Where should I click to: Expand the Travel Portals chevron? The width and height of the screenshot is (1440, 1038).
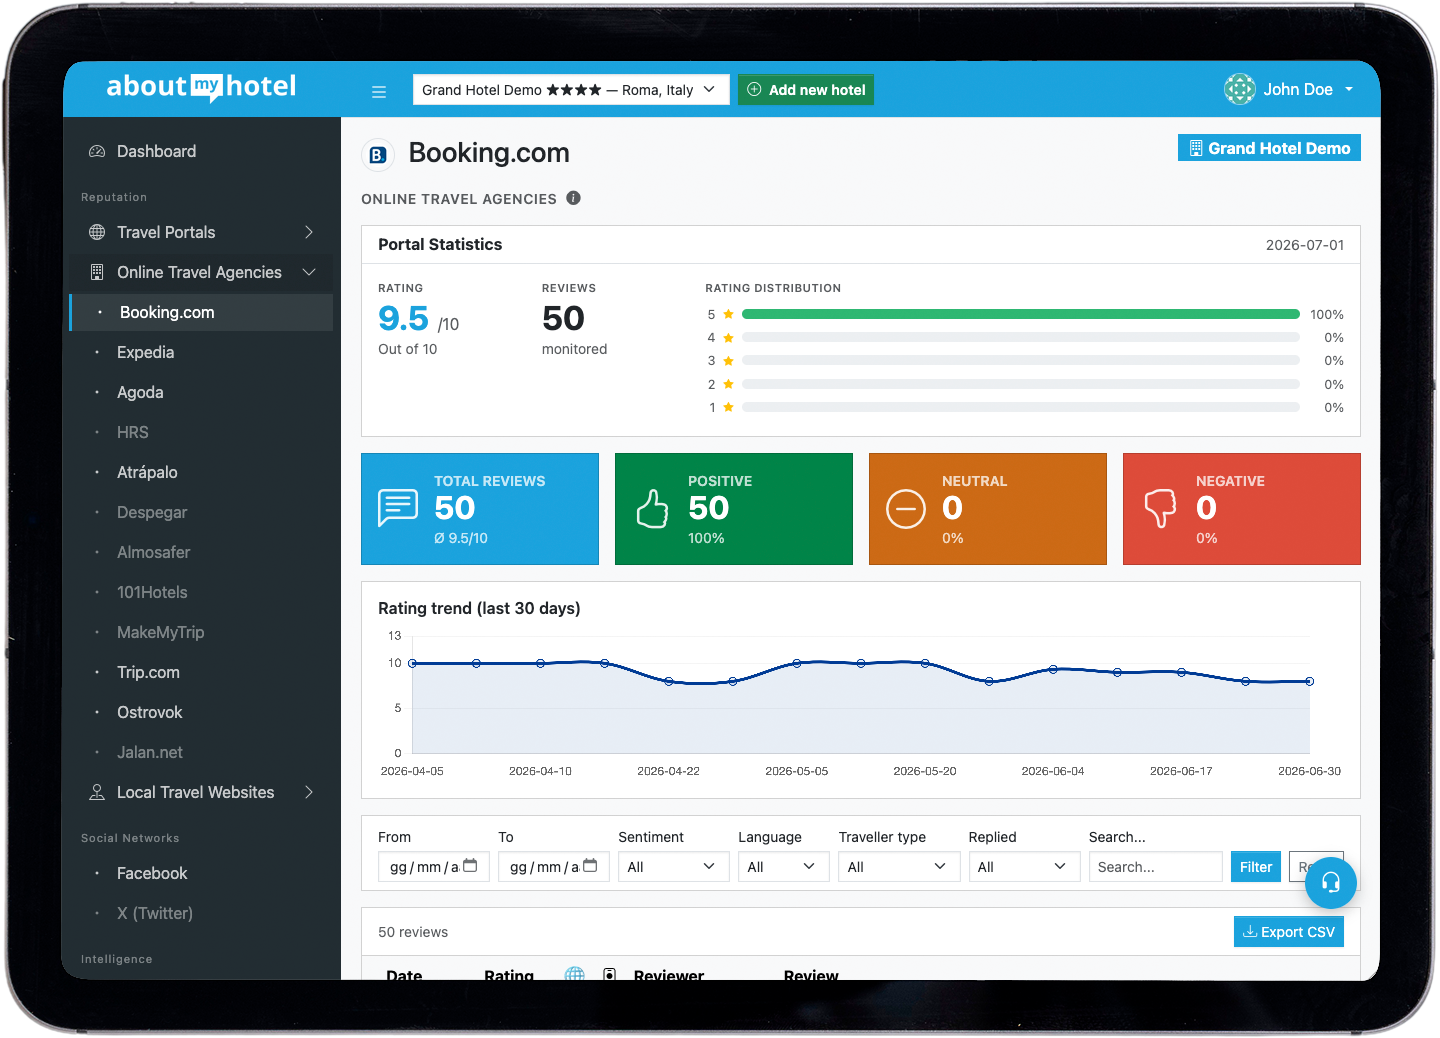pos(309,232)
